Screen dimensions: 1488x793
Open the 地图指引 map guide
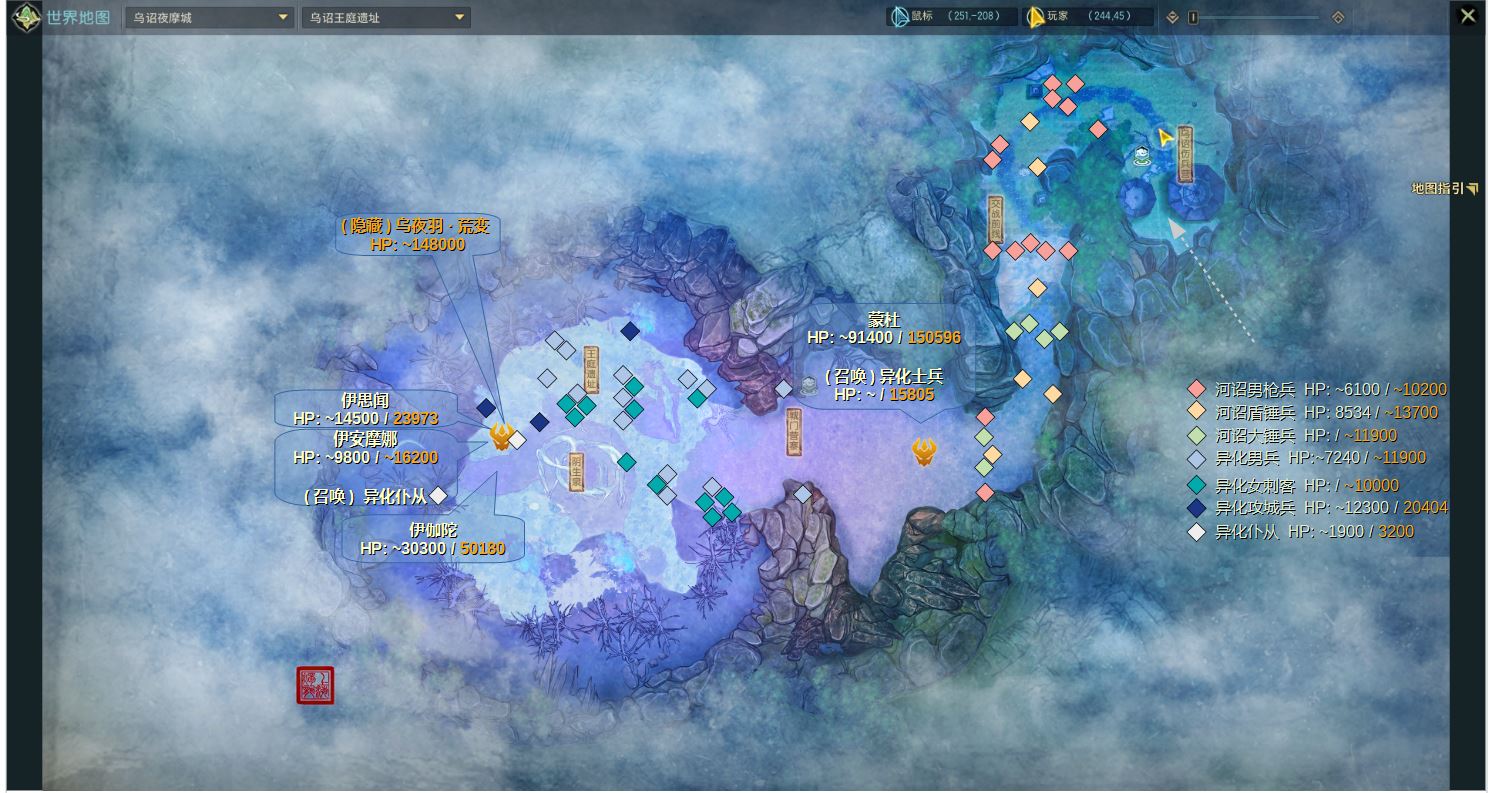tap(1444, 188)
